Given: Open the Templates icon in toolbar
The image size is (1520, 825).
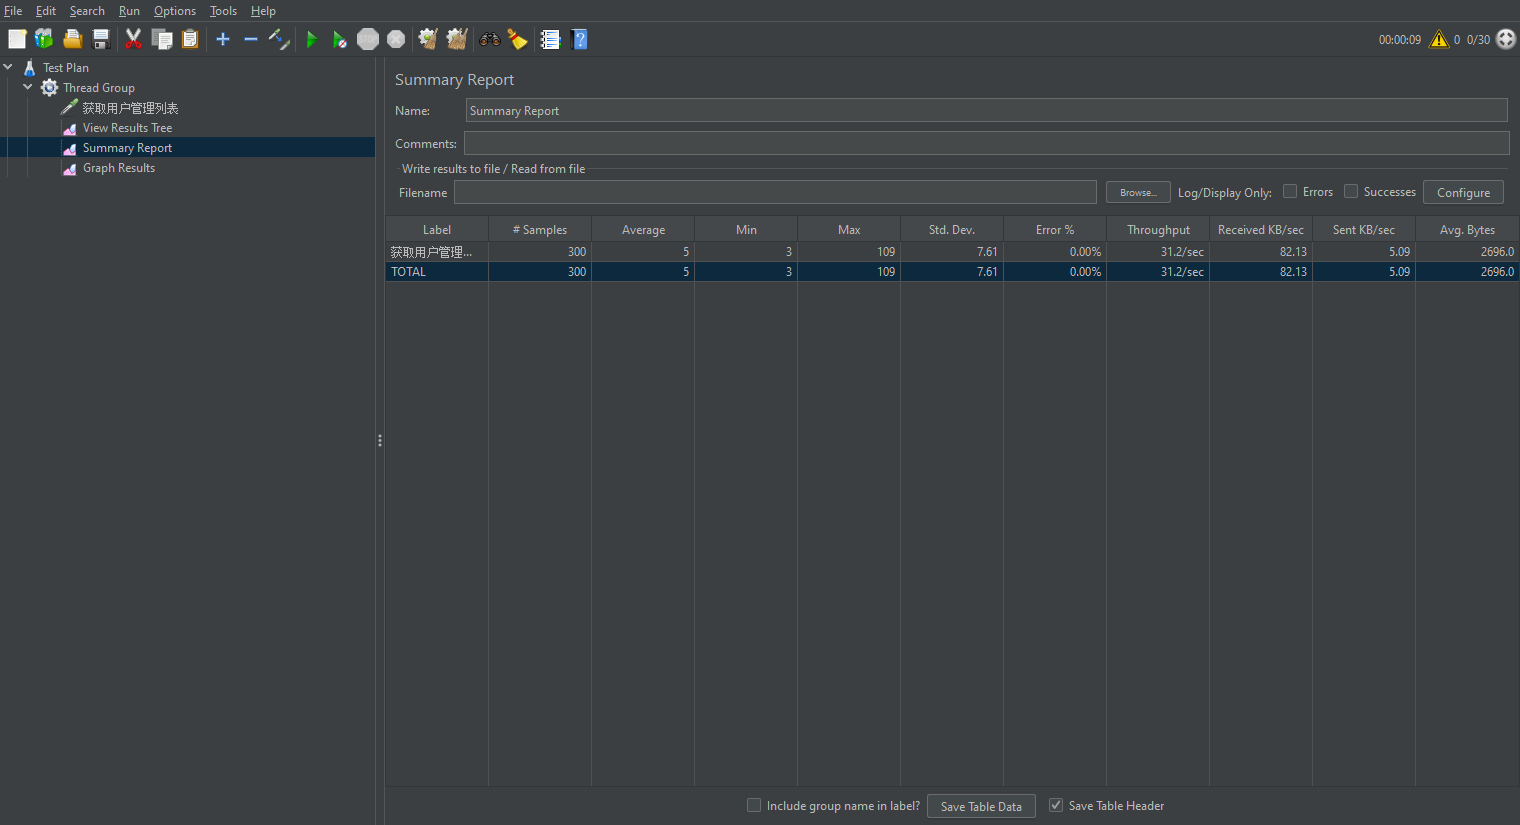Looking at the screenshot, I should click(44, 39).
